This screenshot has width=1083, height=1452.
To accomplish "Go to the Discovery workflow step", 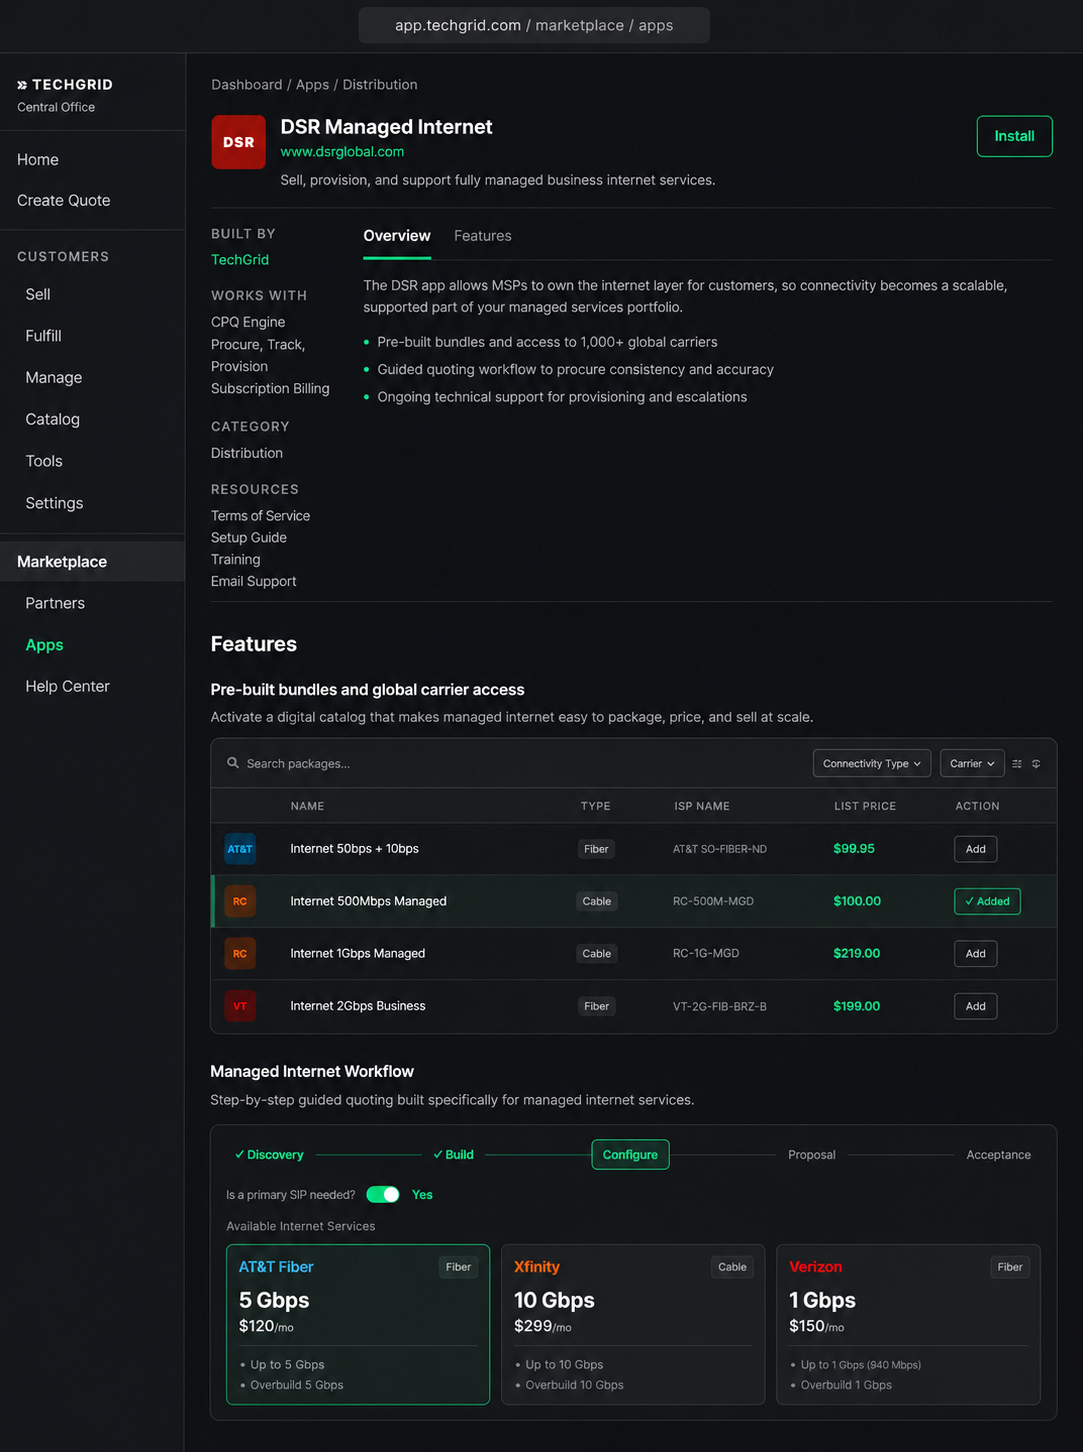I will tap(269, 1155).
